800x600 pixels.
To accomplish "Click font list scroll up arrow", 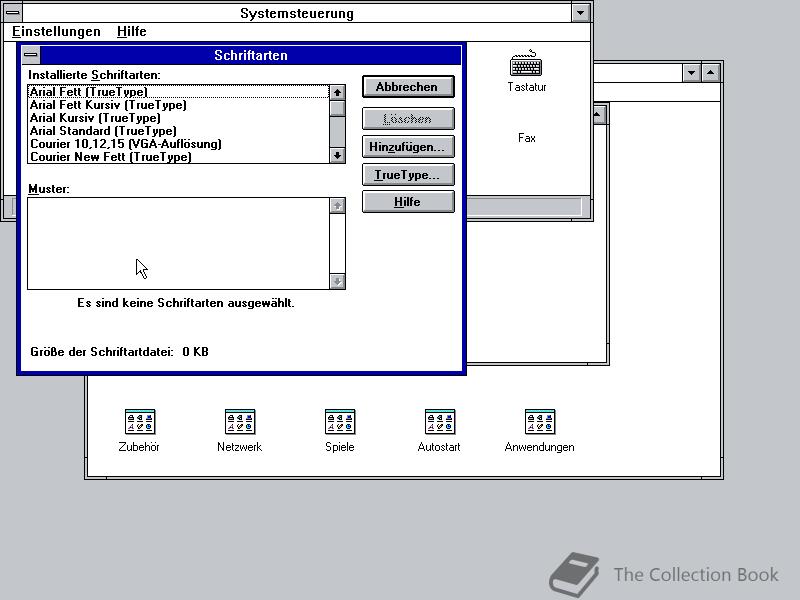I will [337, 93].
